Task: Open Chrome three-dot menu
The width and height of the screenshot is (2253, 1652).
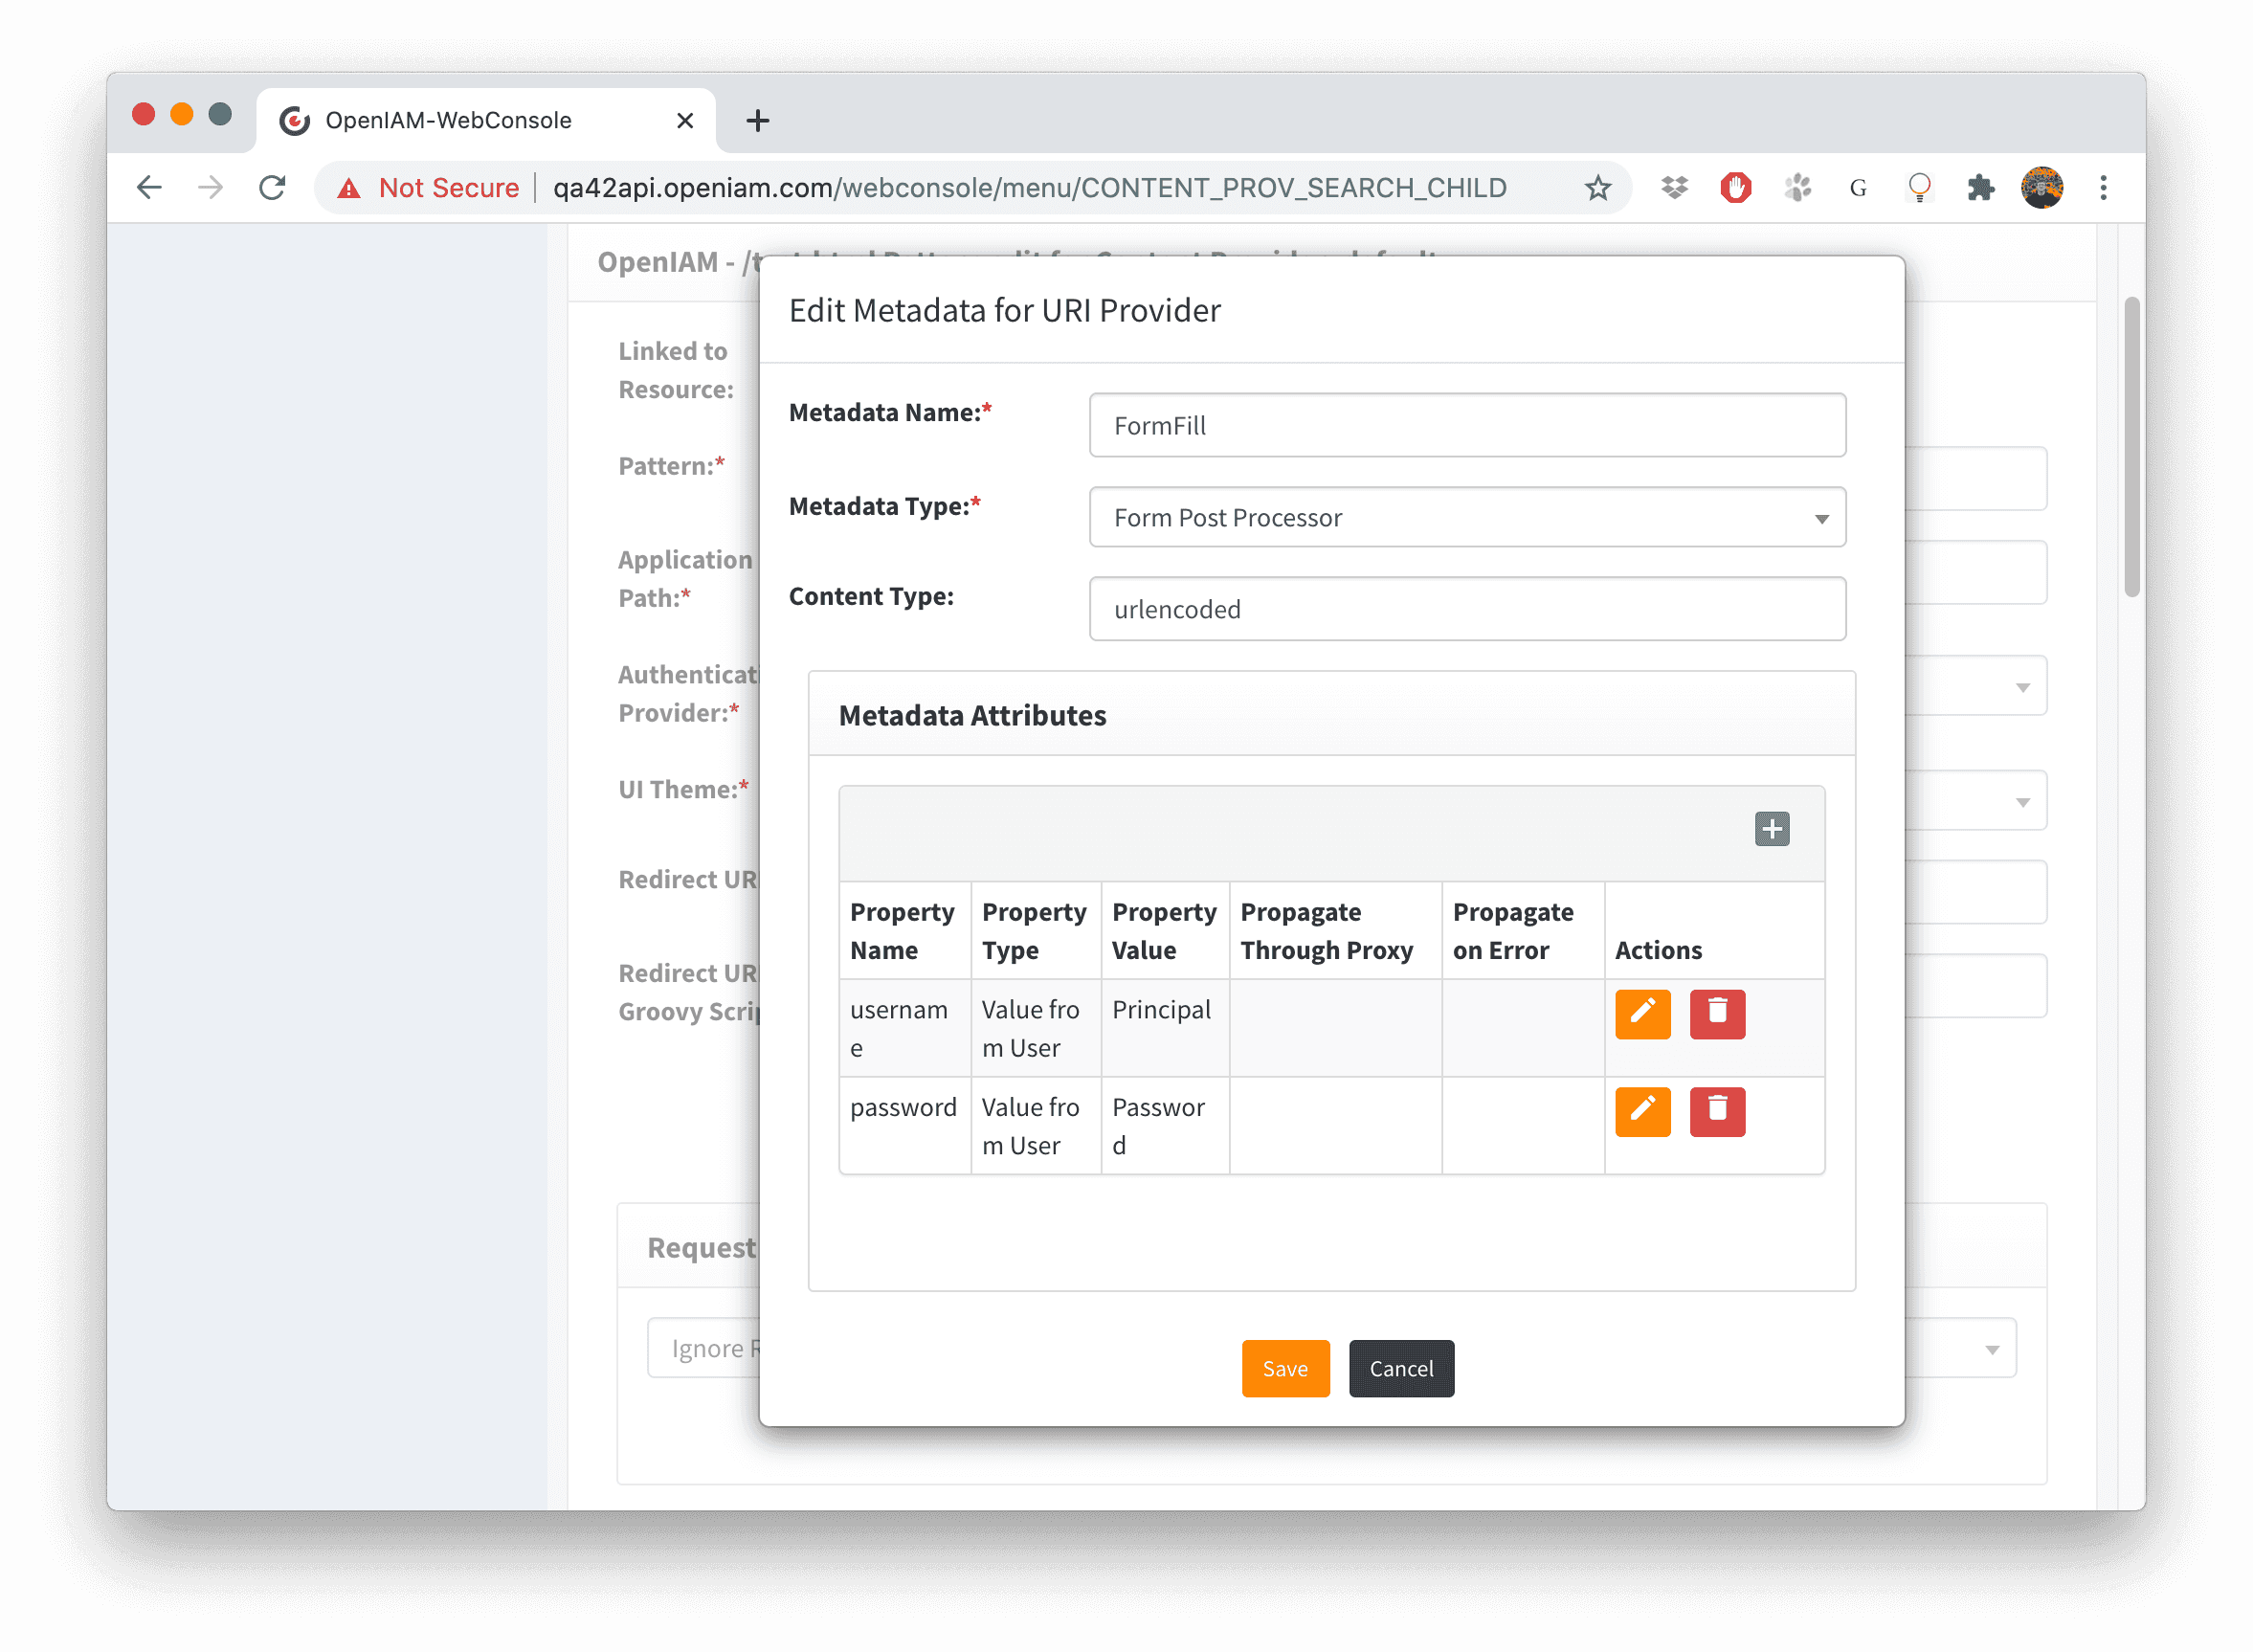Action: pyautogui.click(x=2102, y=188)
